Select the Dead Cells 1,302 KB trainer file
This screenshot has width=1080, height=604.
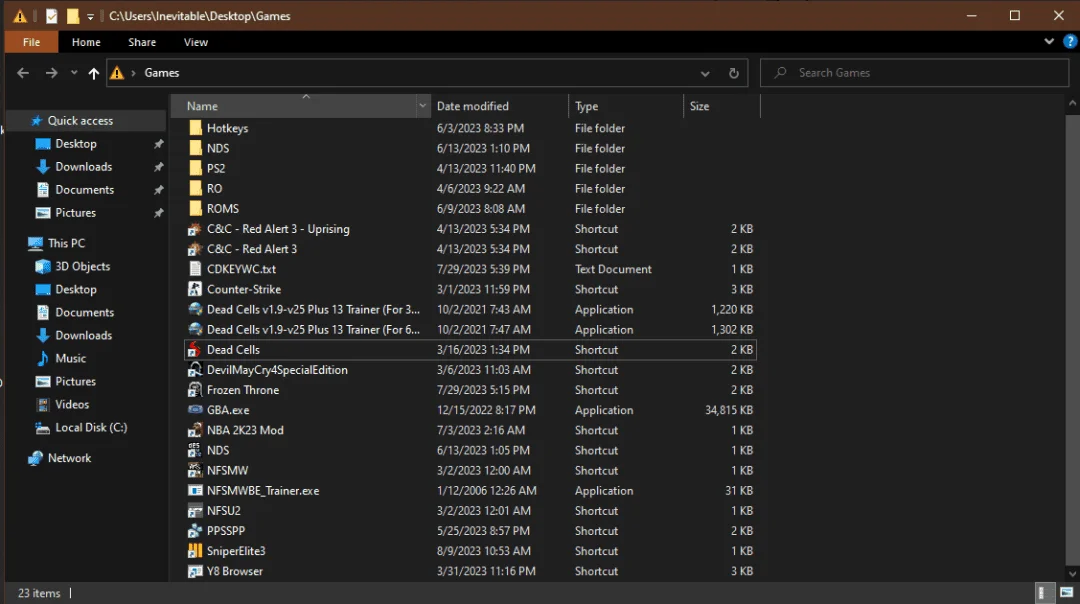pos(470,330)
